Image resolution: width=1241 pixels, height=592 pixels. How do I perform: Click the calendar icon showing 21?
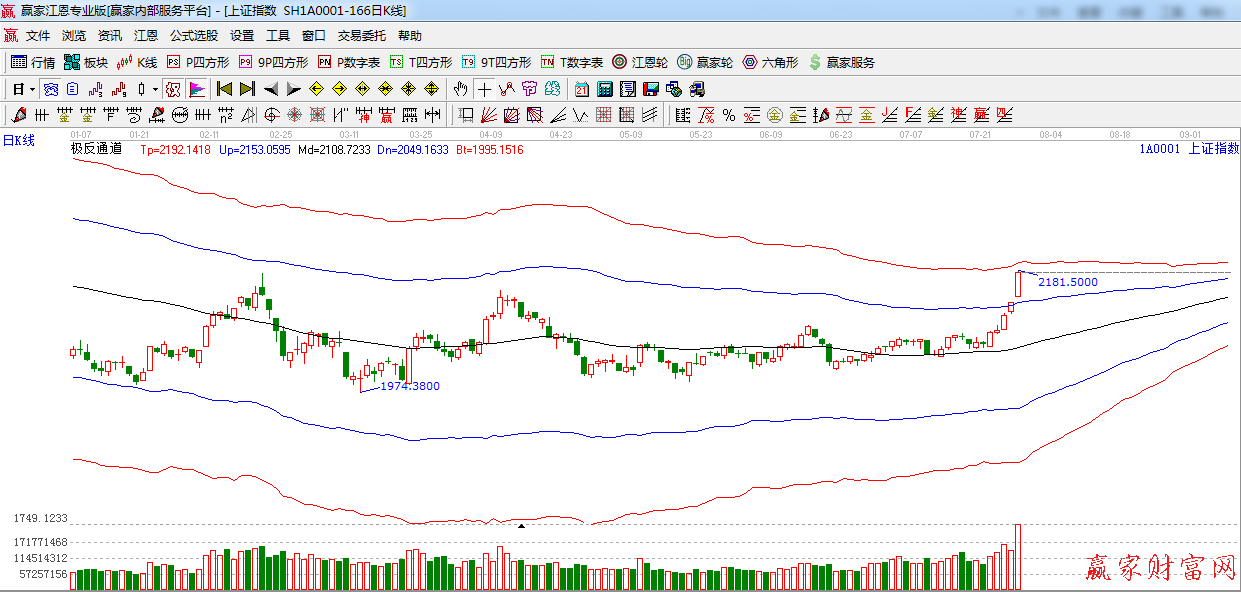tap(581, 89)
